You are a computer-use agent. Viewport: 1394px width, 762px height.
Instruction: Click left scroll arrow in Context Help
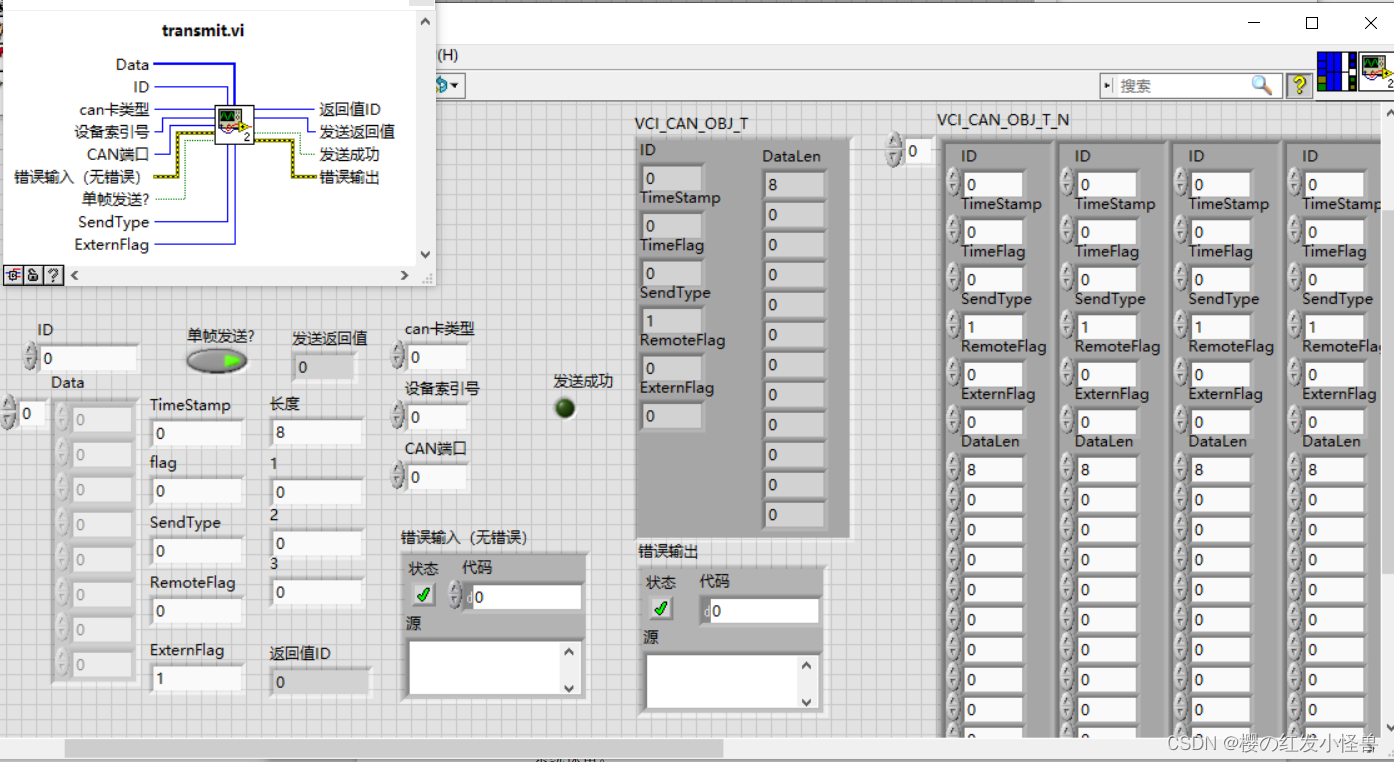coord(74,275)
